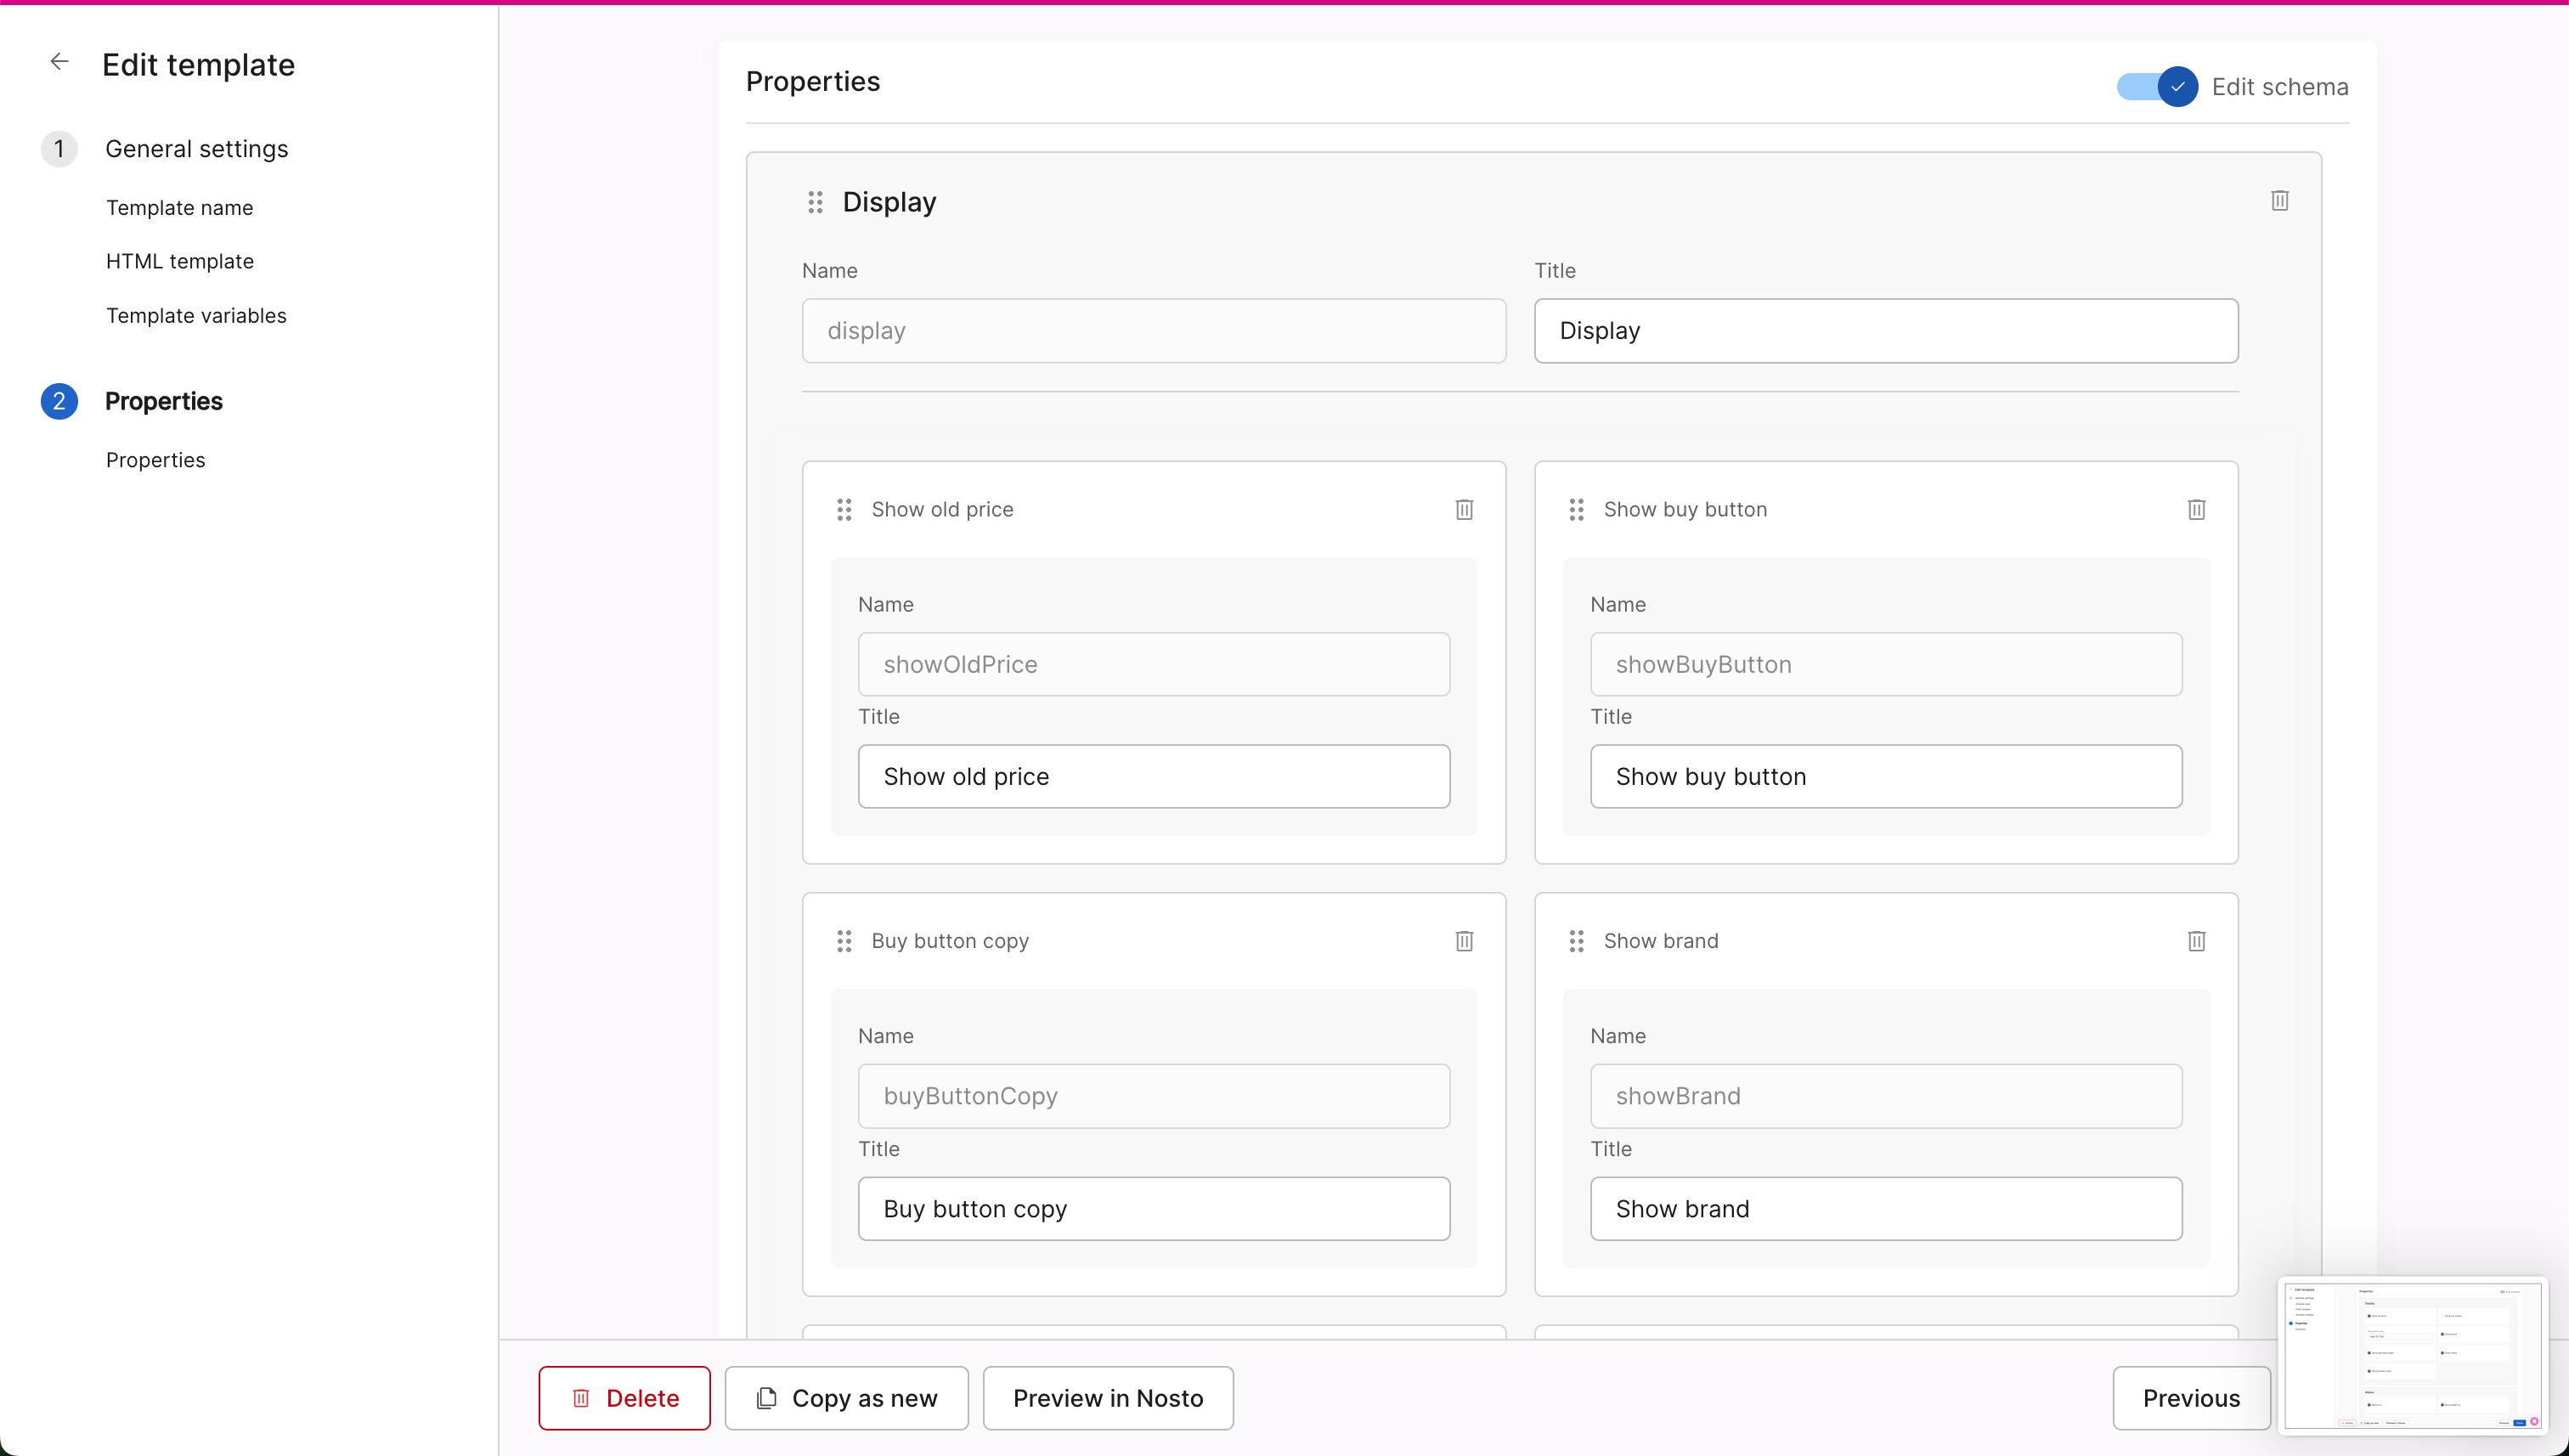Click the back arrow beside Edit template

coord(59,62)
